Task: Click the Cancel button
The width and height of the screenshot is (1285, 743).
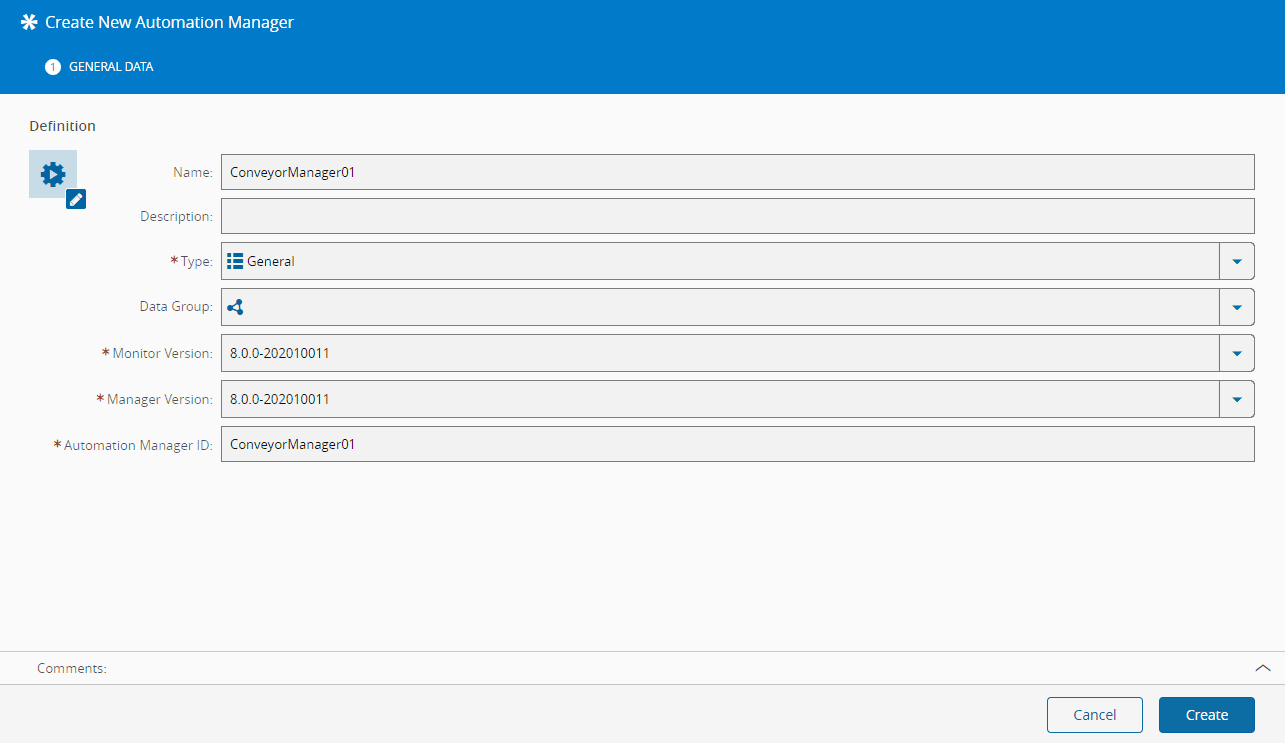Action: click(x=1095, y=715)
